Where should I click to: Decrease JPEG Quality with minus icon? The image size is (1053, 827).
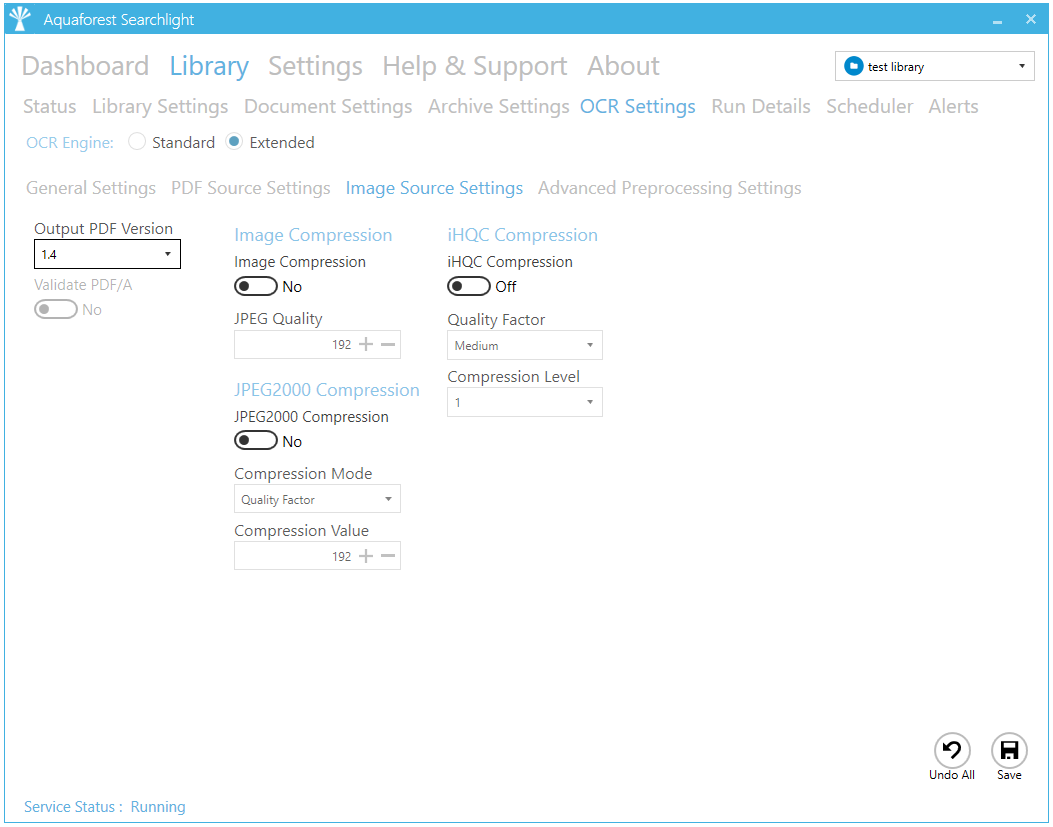[388, 345]
